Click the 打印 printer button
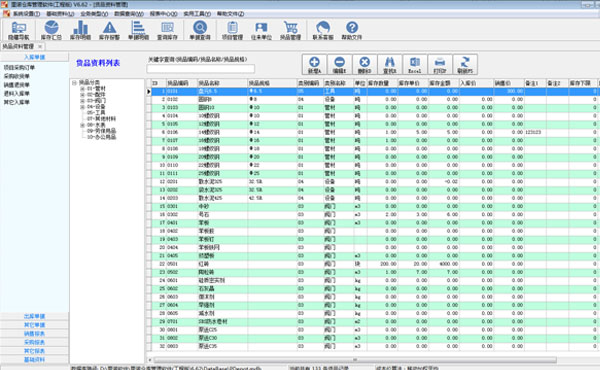The height and width of the screenshot is (370, 600). (440, 65)
